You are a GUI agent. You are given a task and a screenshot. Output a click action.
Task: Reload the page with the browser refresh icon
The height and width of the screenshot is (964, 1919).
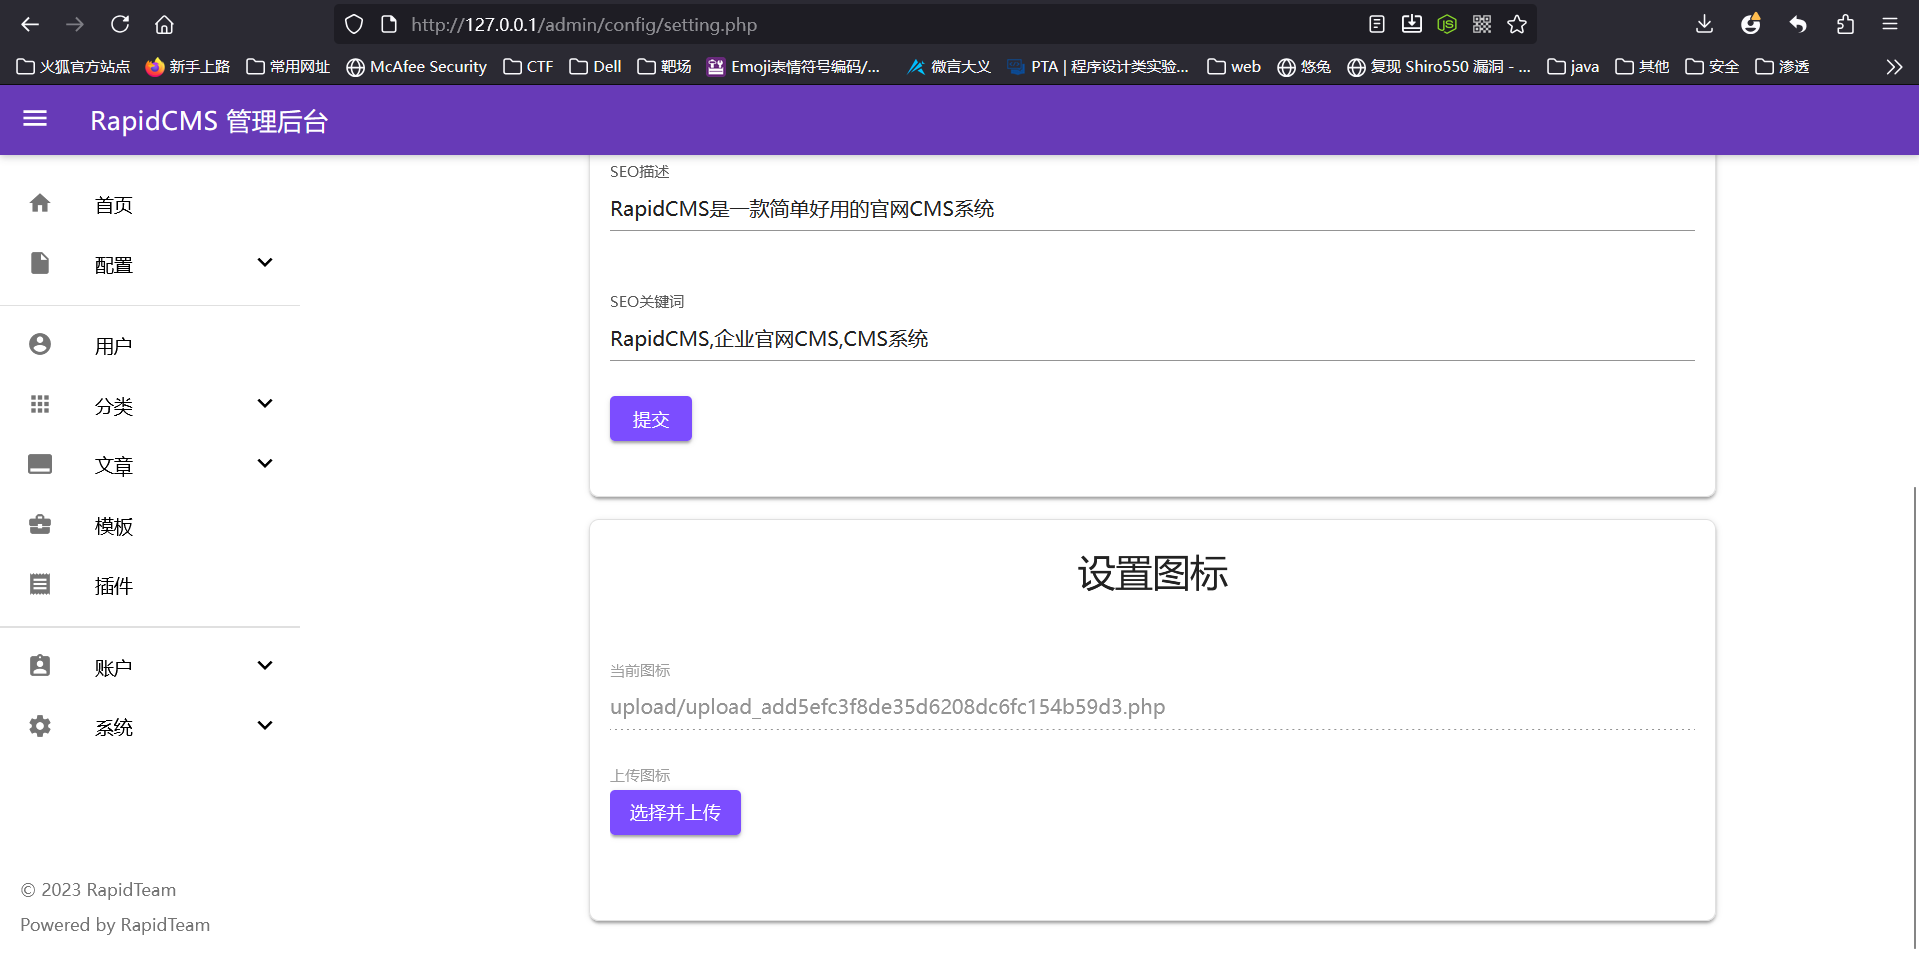[x=120, y=24]
